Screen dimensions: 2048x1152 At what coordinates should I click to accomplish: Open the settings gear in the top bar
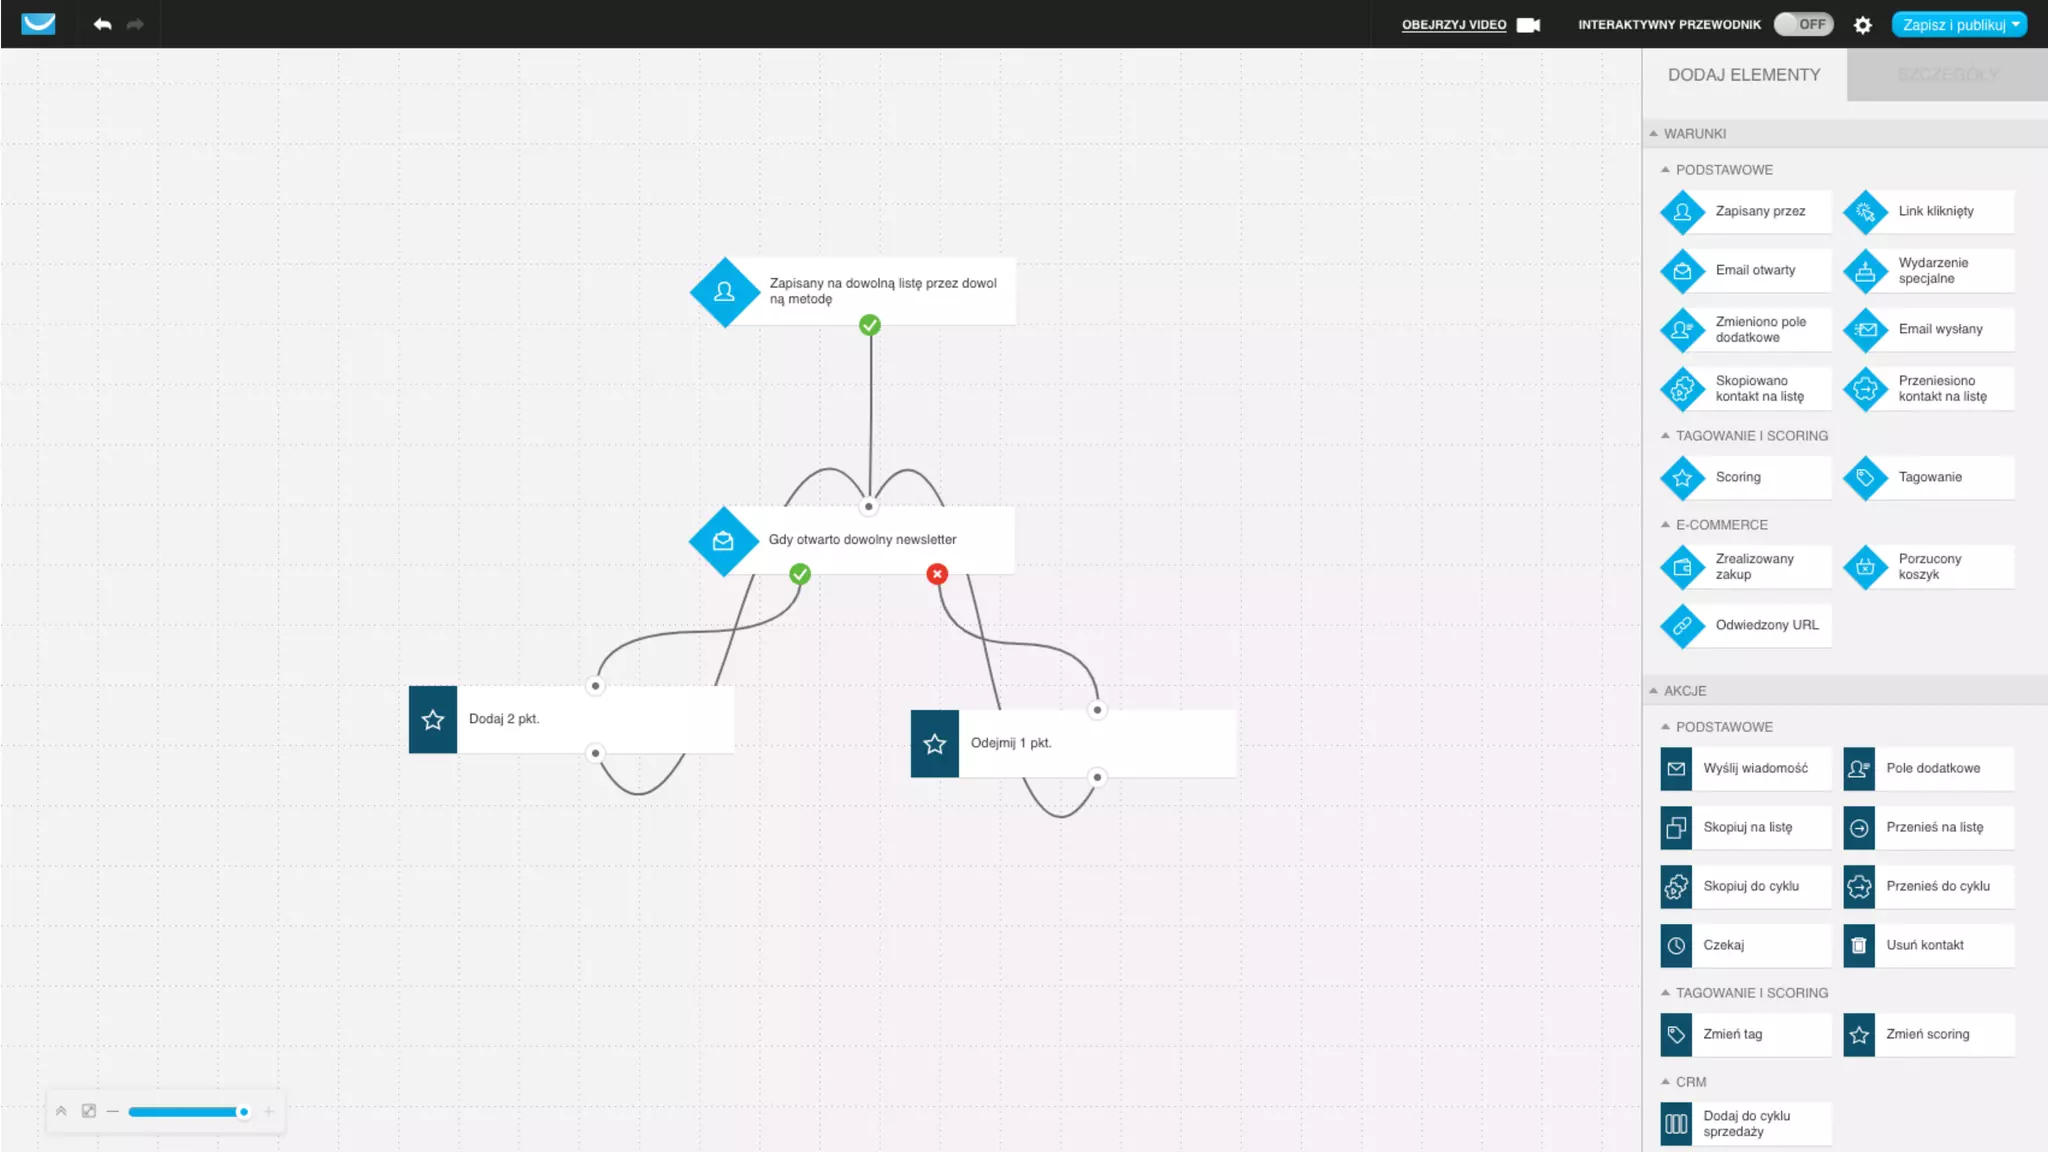1862,25
